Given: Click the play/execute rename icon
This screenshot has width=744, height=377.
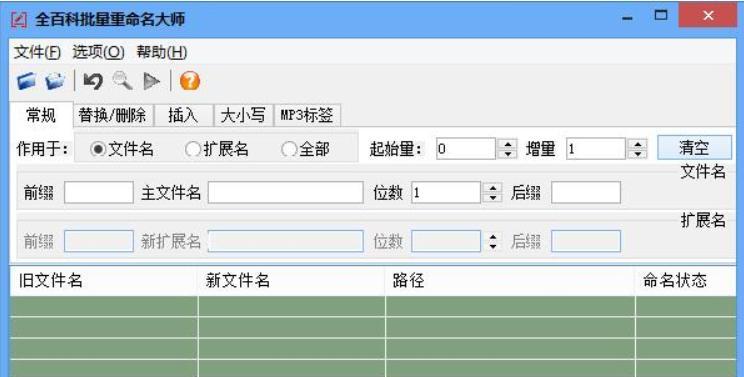Looking at the screenshot, I should click(152, 82).
